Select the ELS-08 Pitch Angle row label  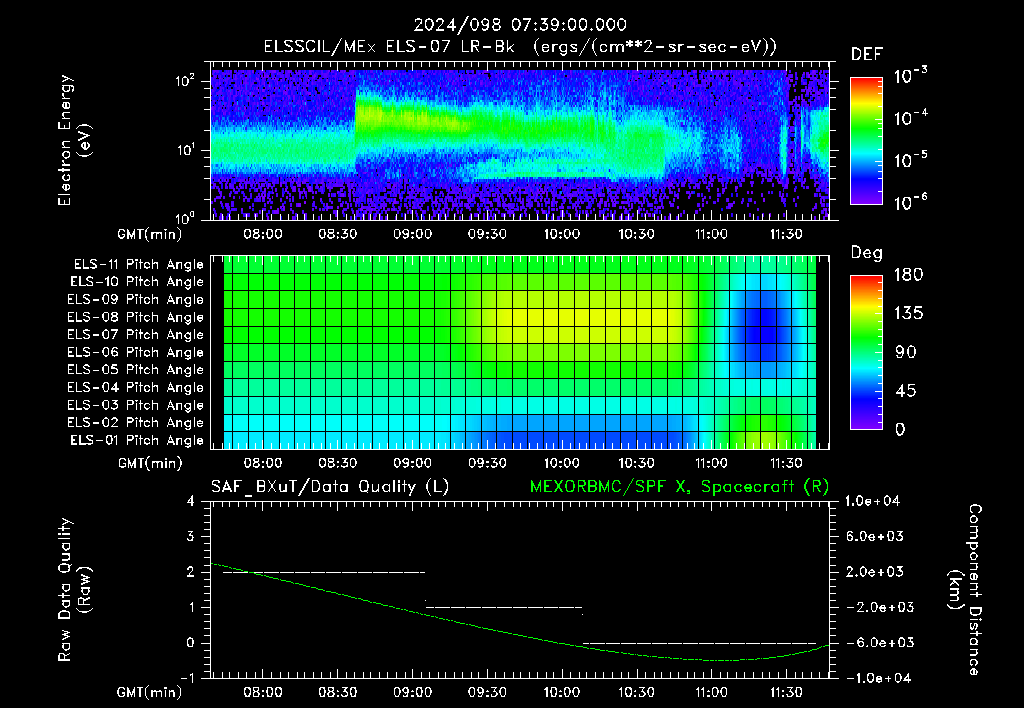coord(135,317)
